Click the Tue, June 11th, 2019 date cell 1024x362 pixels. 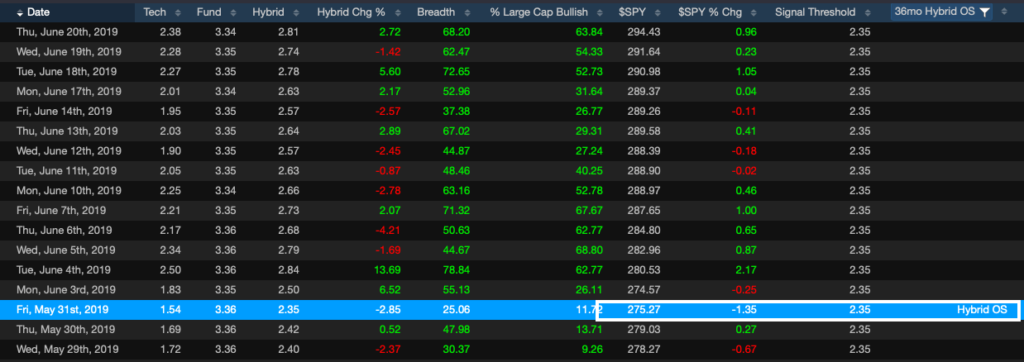67,170
